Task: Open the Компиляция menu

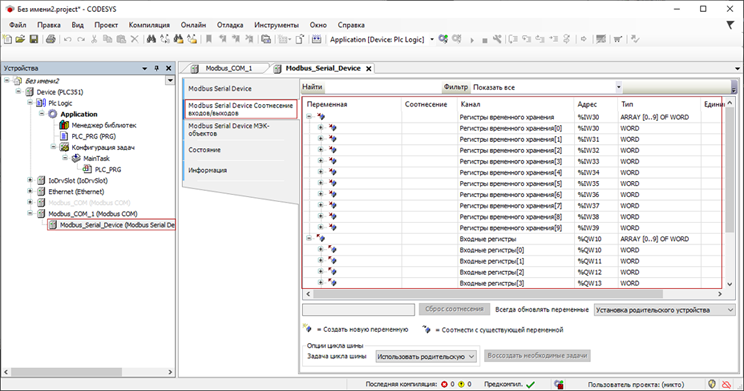Action: click(x=149, y=25)
